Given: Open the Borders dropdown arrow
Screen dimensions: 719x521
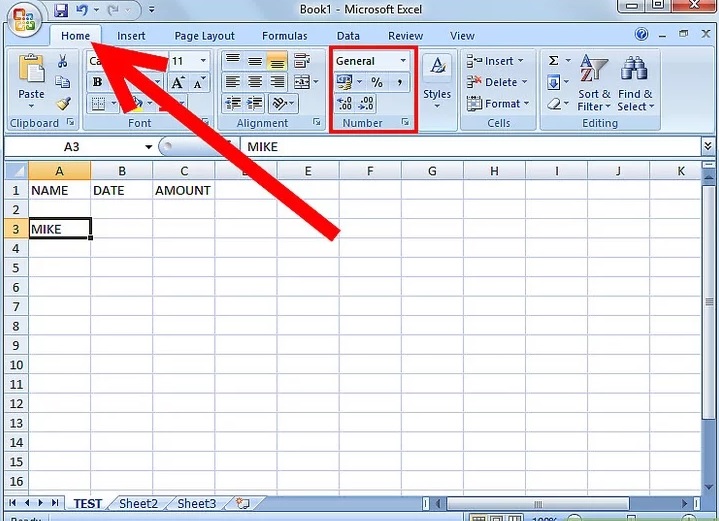Looking at the screenshot, I should [x=113, y=103].
